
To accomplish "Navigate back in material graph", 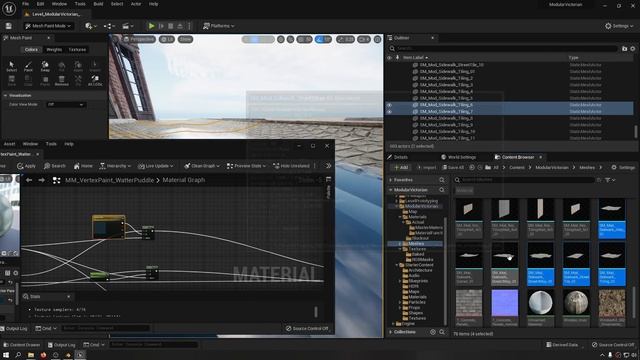I will click(29, 180).
